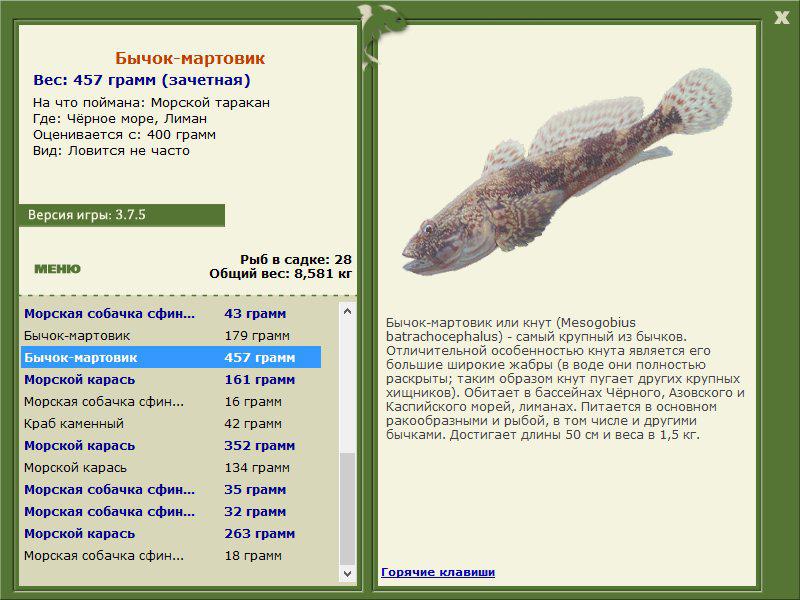Screen dimensions: 800x600
Task: Select Морской карась 263 грамм entry
Action: tap(171, 533)
